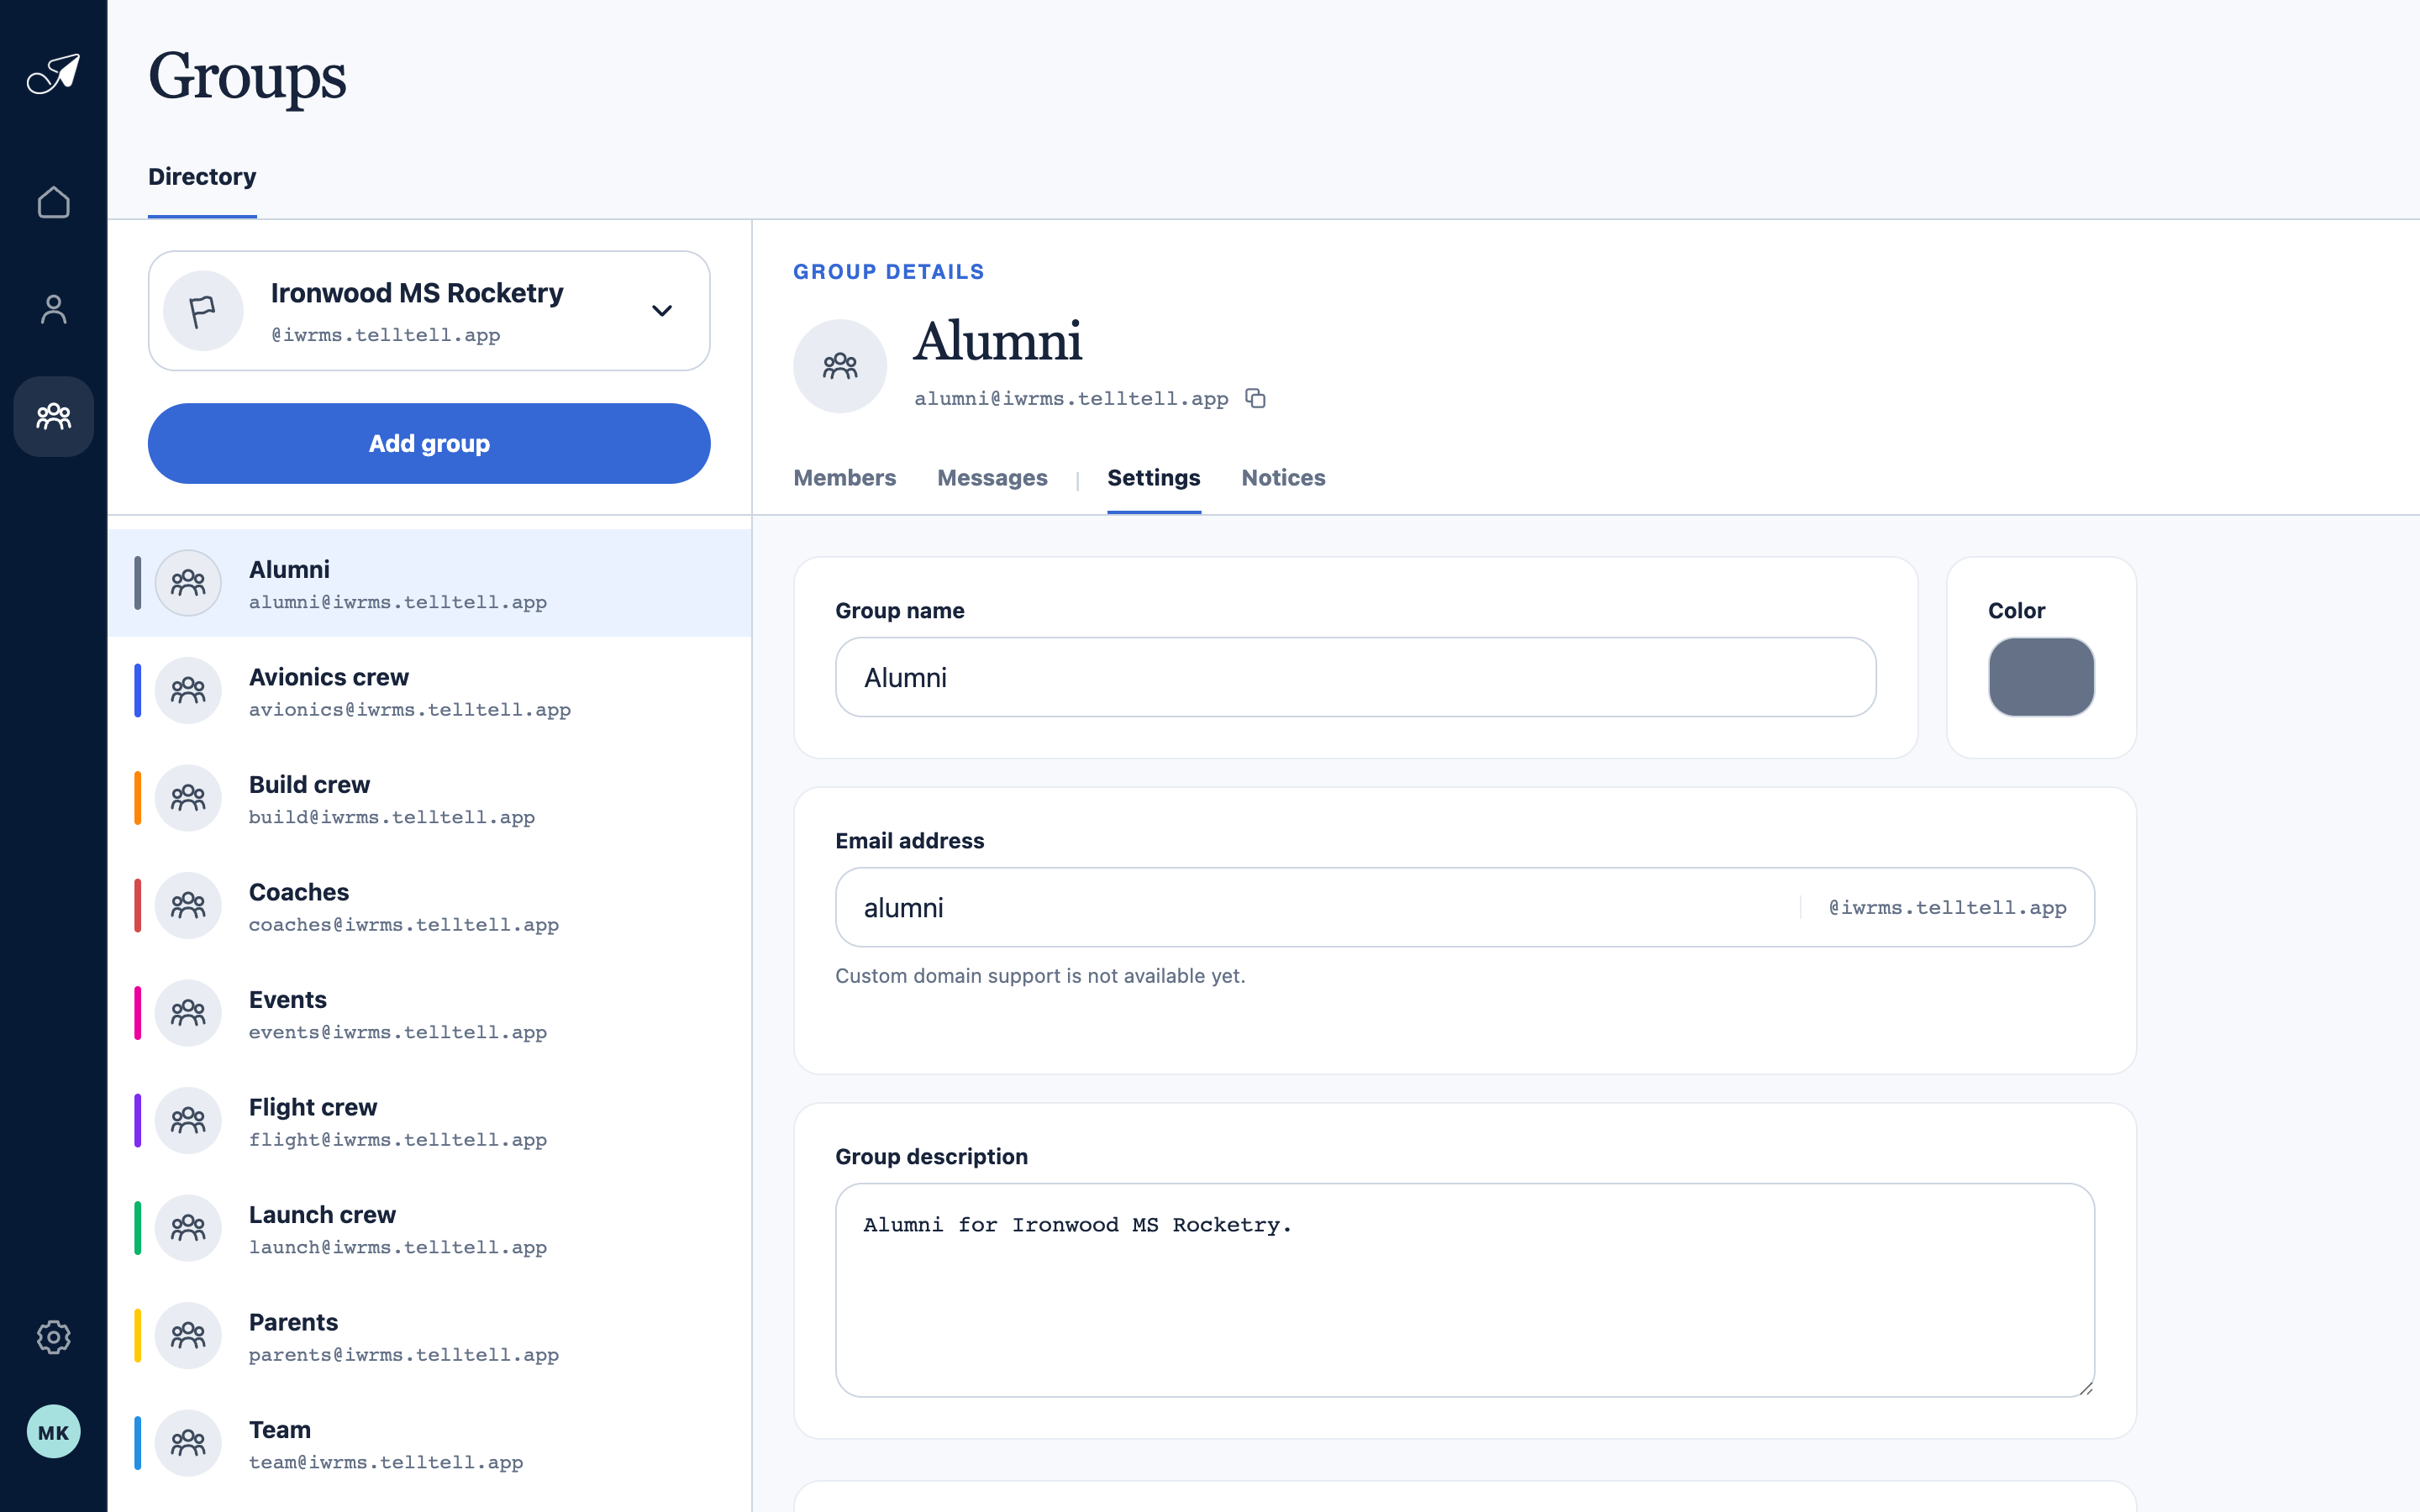Click flight@iwrms.telltell.app address
2420x1512 pixels.
(398, 1140)
